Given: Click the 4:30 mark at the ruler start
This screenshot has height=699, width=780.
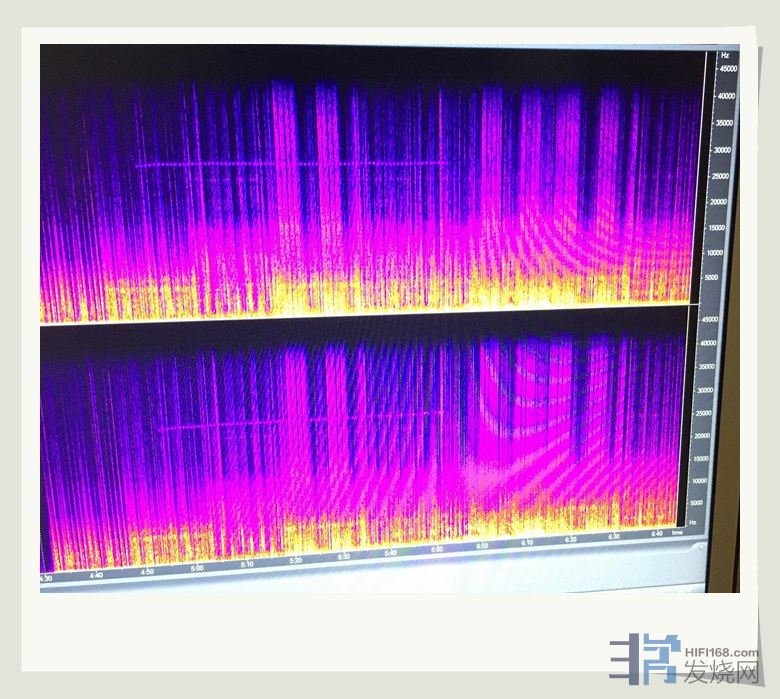Looking at the screenshot, I should [x=46, y=578].
